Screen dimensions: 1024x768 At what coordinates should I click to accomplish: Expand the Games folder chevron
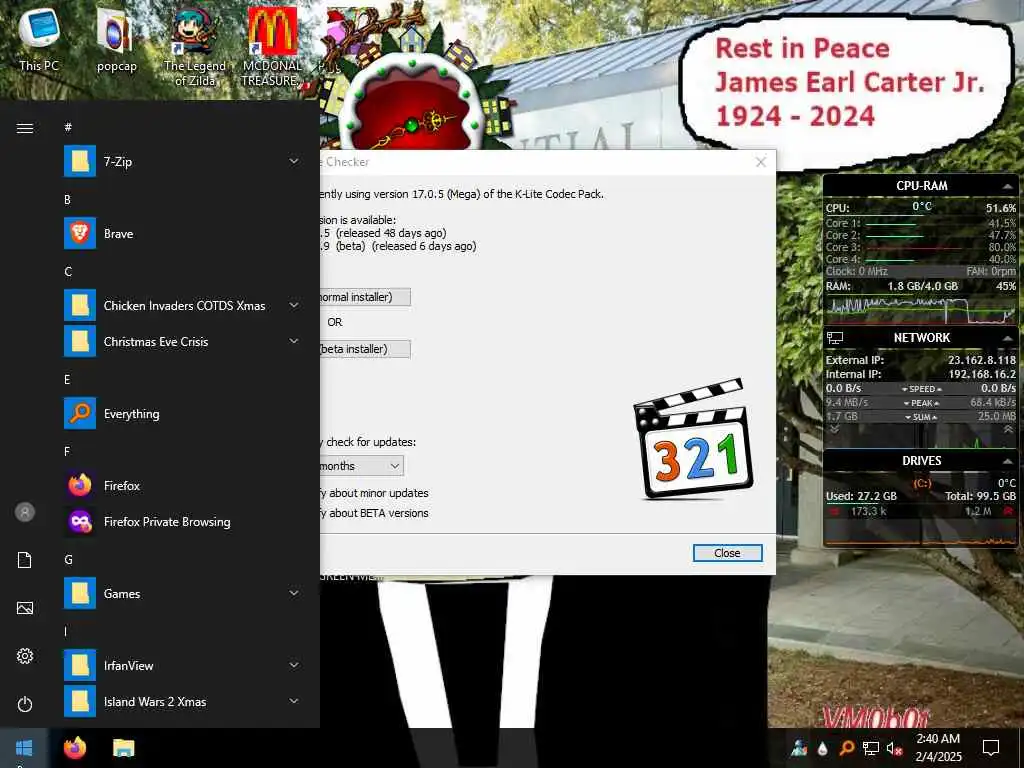pyautogui.click(x=294, y=593)
